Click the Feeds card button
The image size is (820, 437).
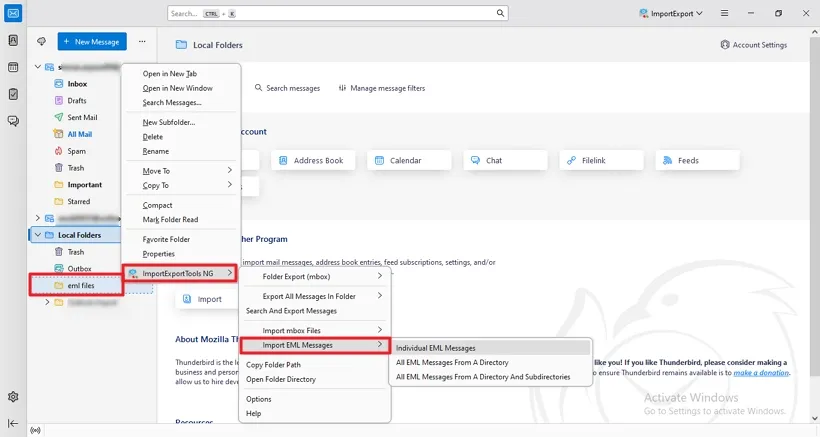pos(697,160)
